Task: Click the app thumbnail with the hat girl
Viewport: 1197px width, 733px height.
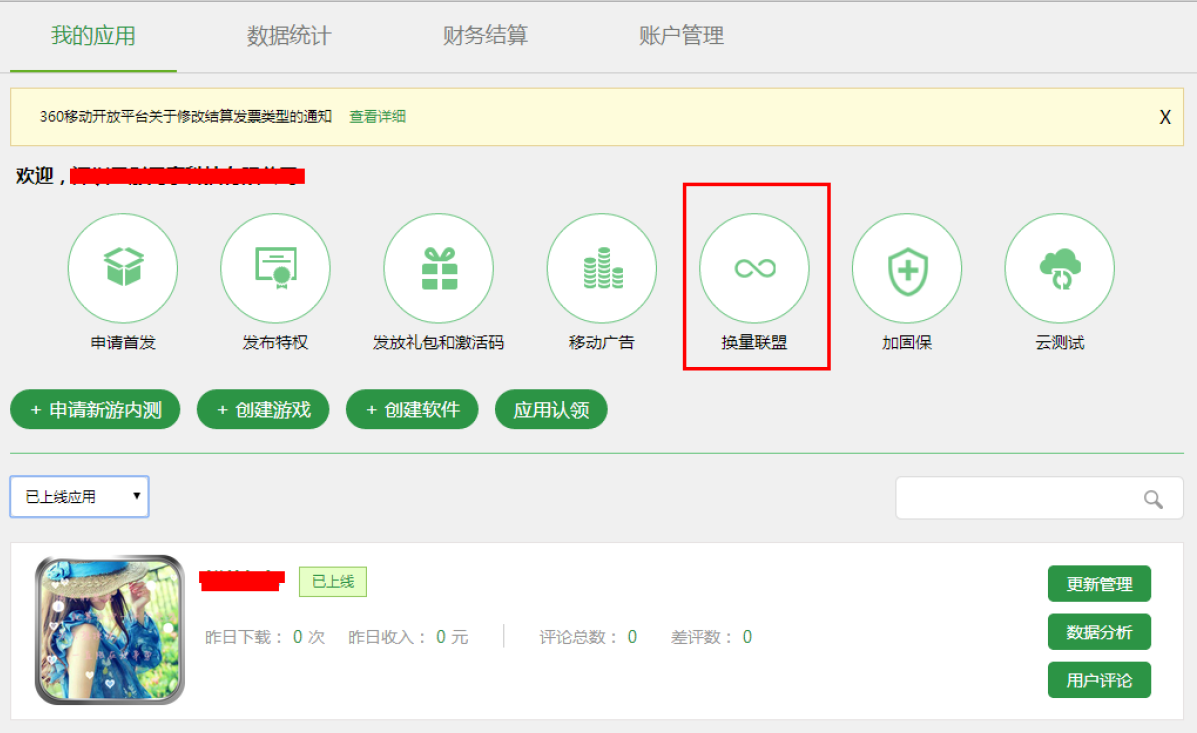Action: coord(110,630)
